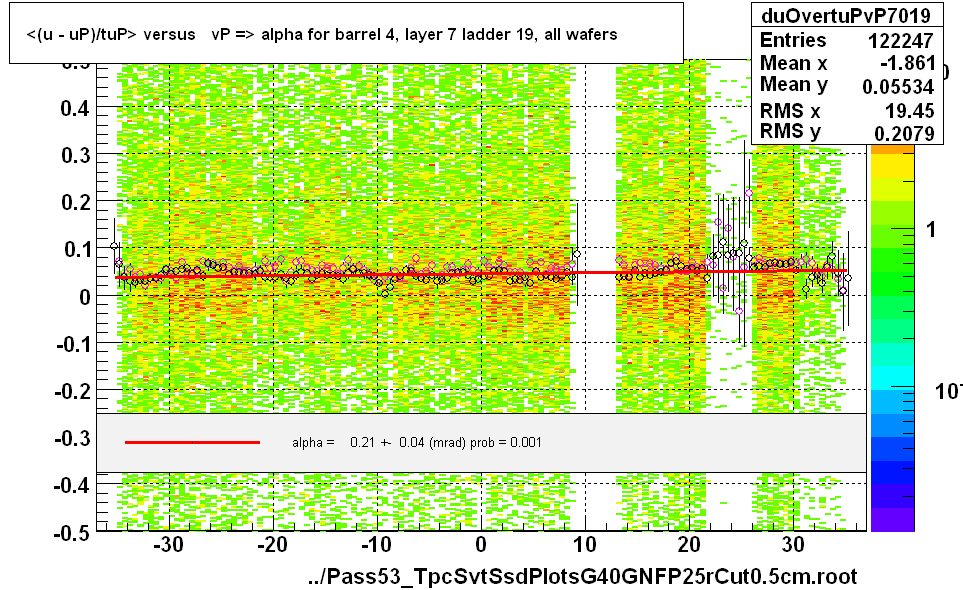Click the y-axis label -0.5

point(72,533)
